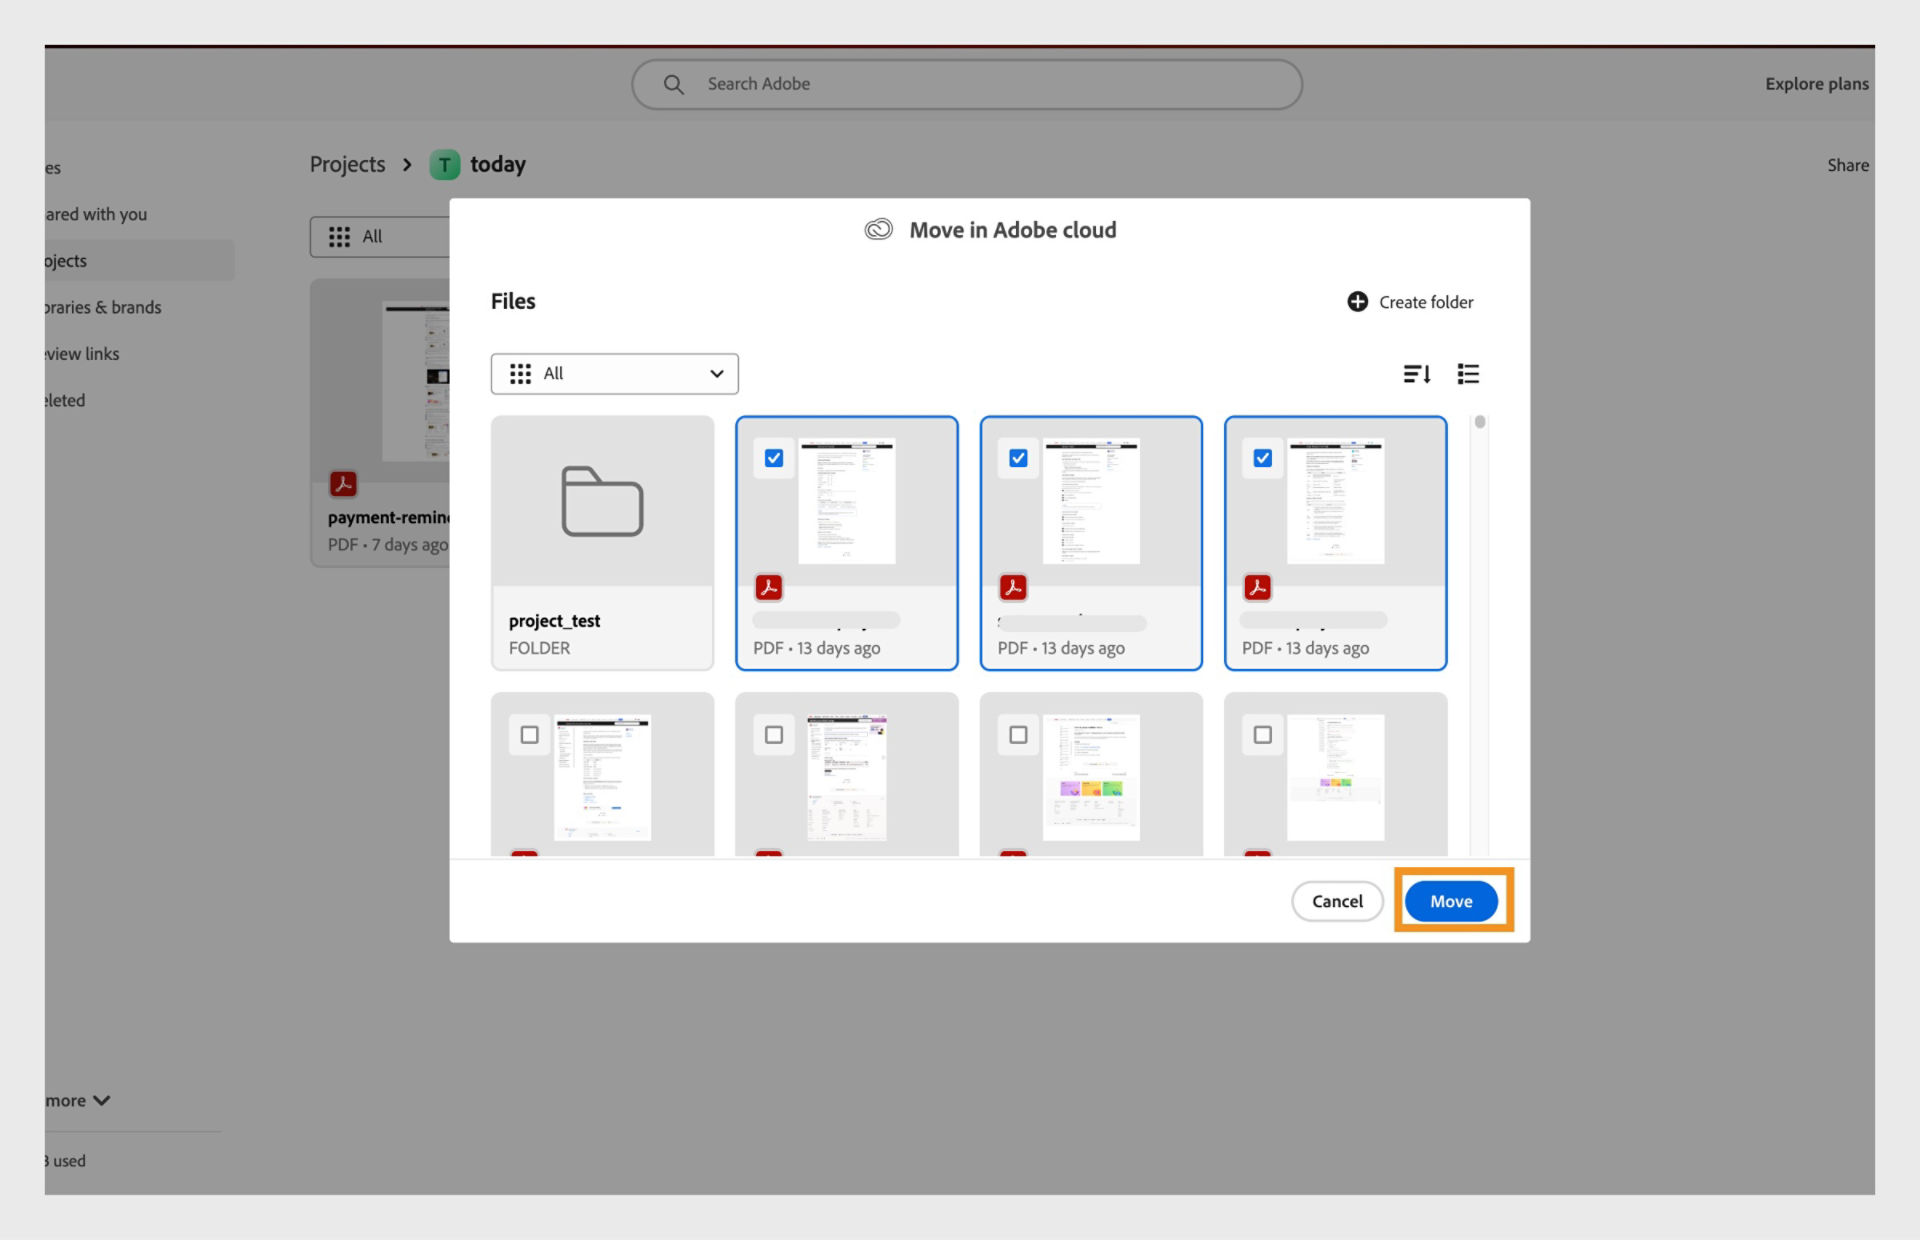Select the green T avatar in the breadcrumb

[444, 164]
